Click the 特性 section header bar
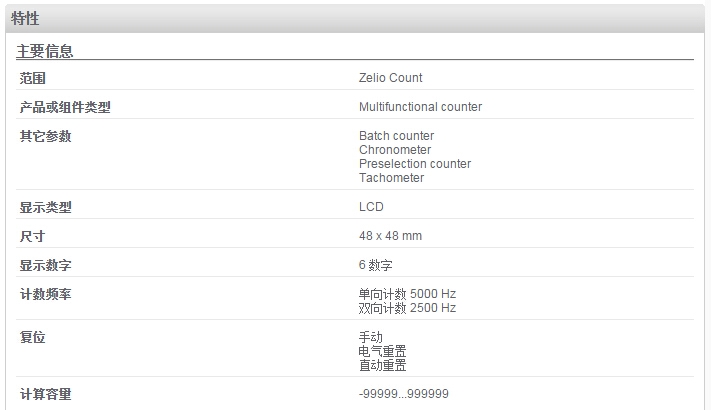Screen dimensions: 711x410 click(355, 19)
